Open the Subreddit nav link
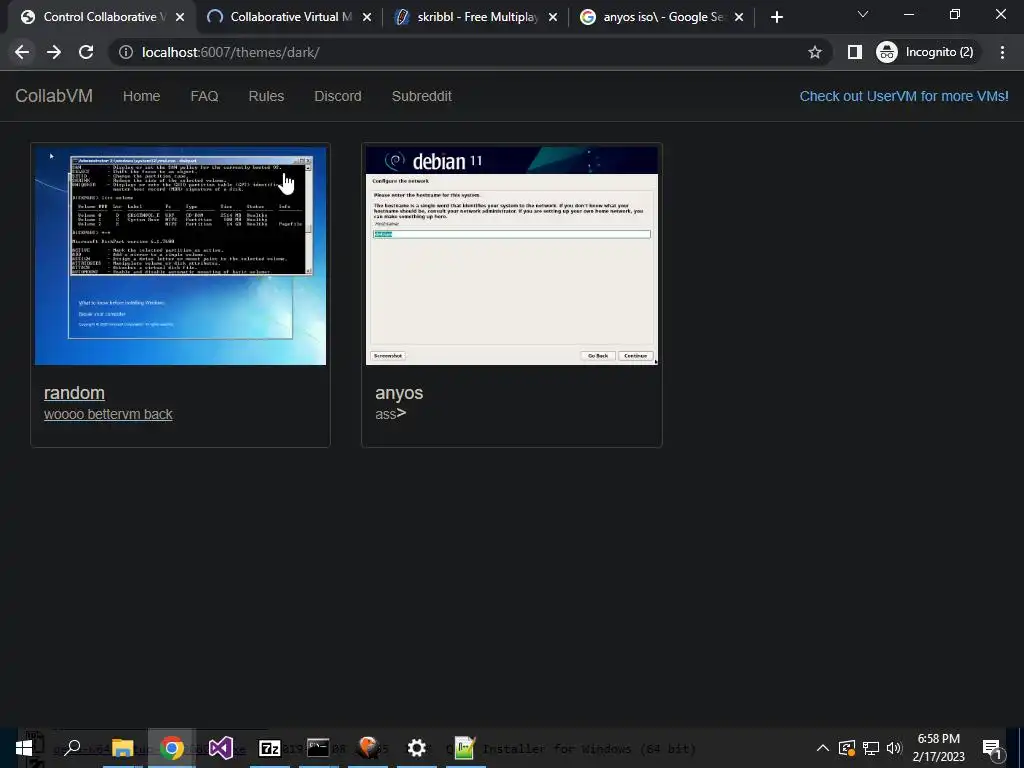The height and width of the screenshot is (768, 1024). pos(421,96)
